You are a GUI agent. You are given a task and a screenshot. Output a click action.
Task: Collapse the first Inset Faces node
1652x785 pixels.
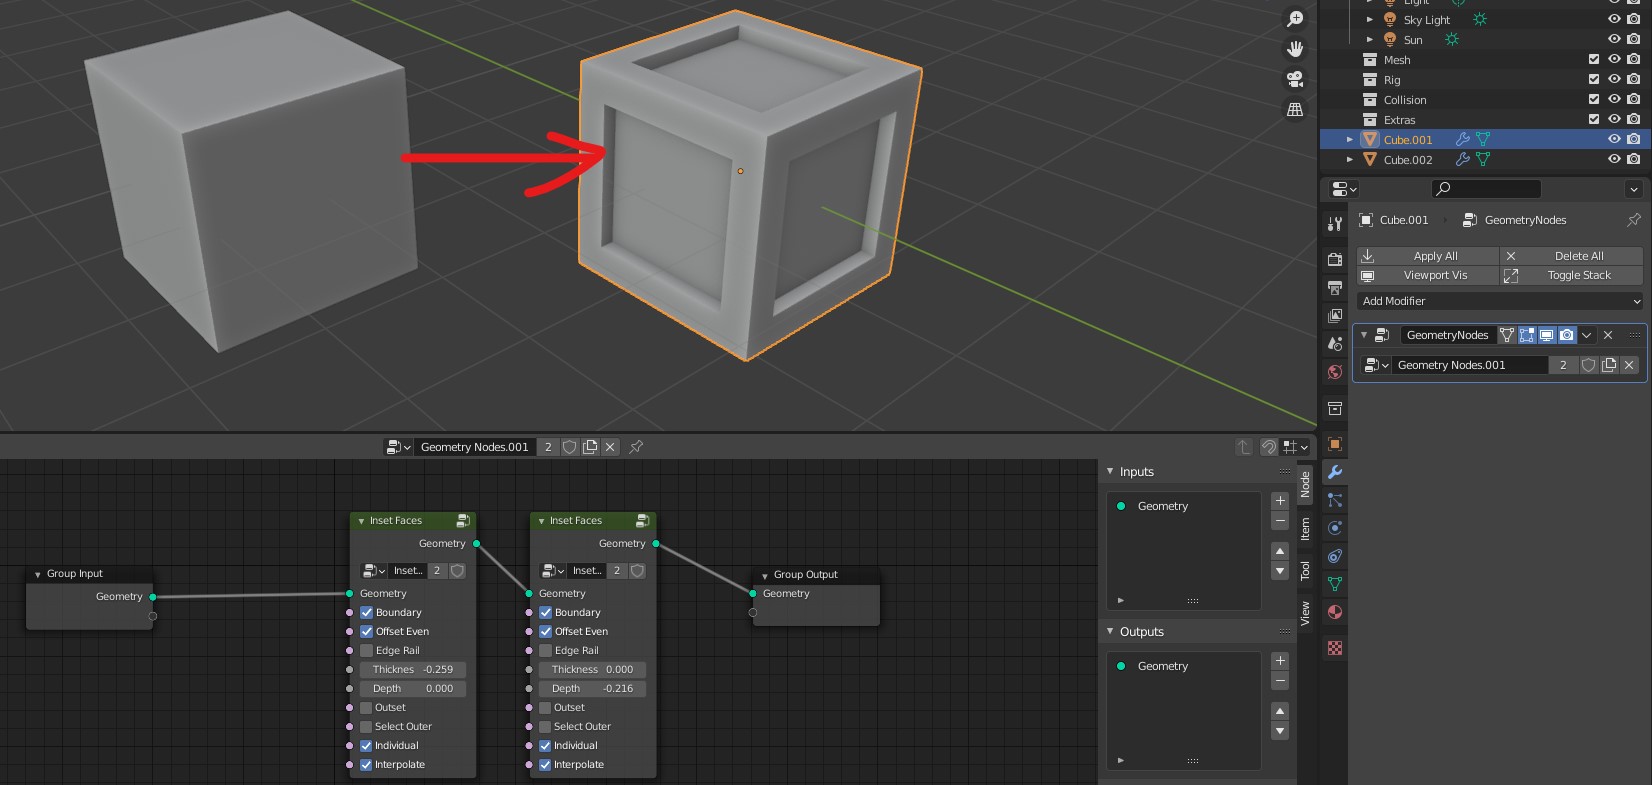[361, 521]
